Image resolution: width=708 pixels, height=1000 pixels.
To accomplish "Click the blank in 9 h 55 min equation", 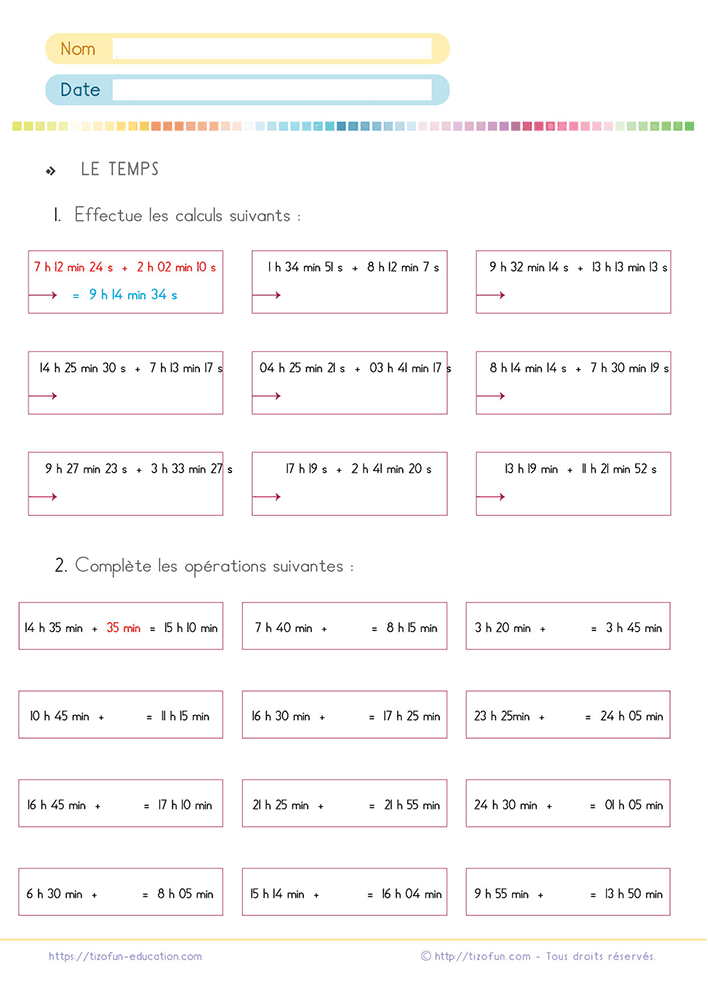I will (566, 894).
